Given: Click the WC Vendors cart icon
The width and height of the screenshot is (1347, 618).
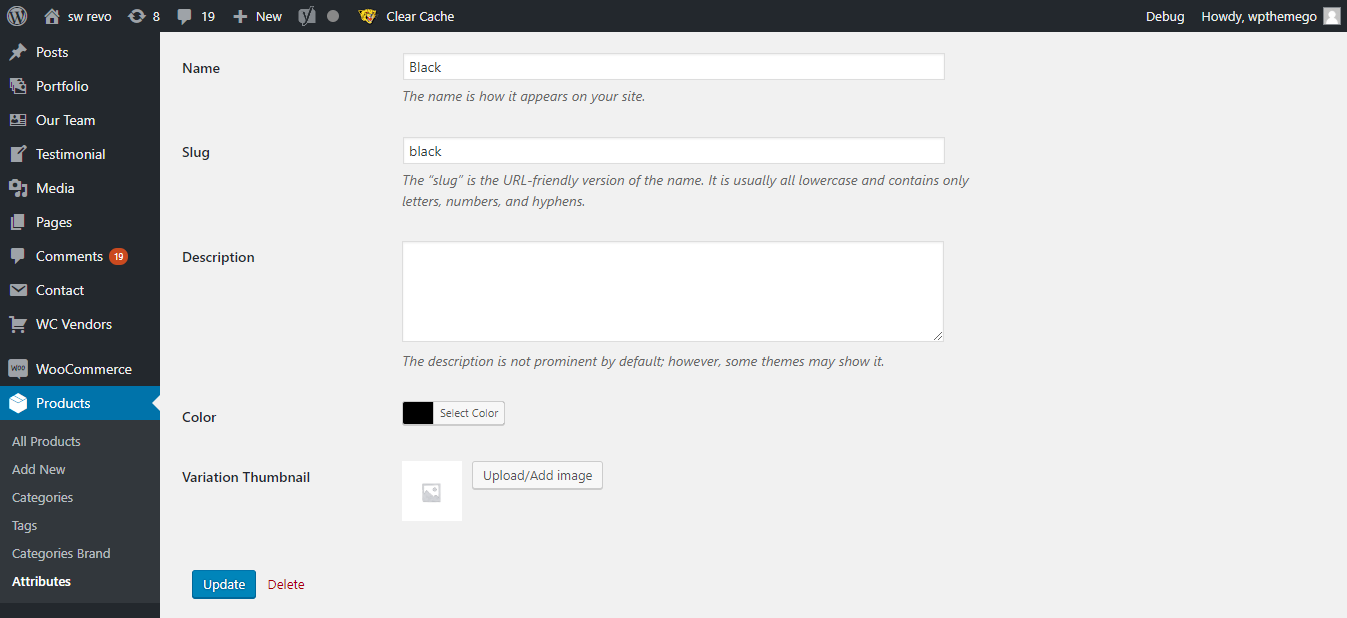Looking at the screenshot, I should 18,324.
